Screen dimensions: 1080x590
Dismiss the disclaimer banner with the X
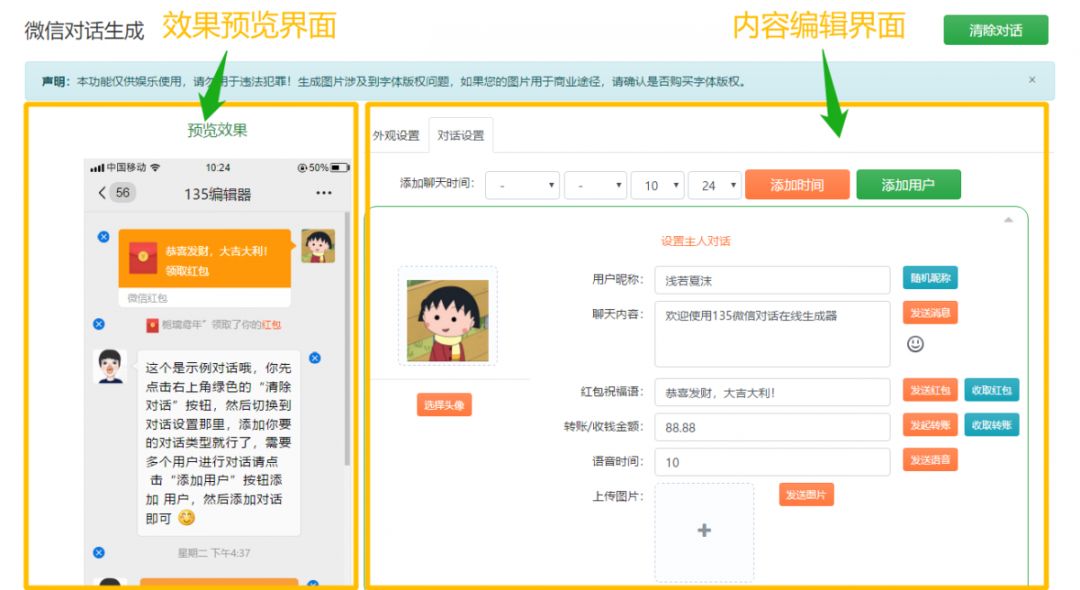[x=1032, y=80]
